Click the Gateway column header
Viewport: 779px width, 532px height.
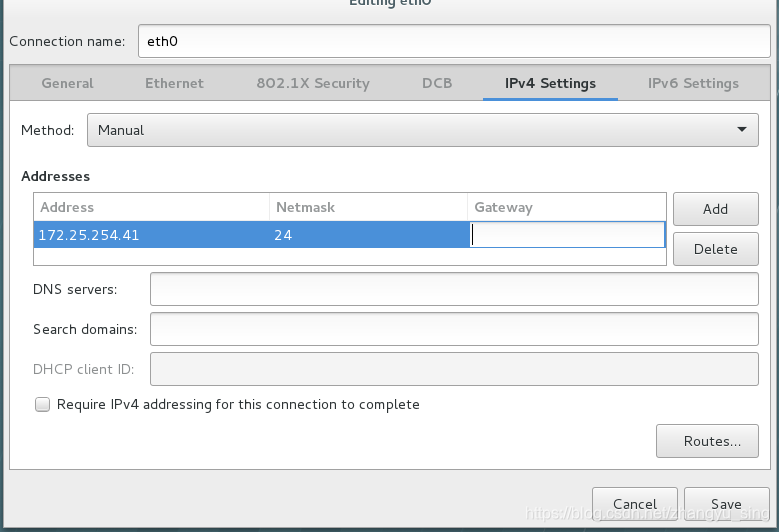pyautogui.click(x=566, y=207)
